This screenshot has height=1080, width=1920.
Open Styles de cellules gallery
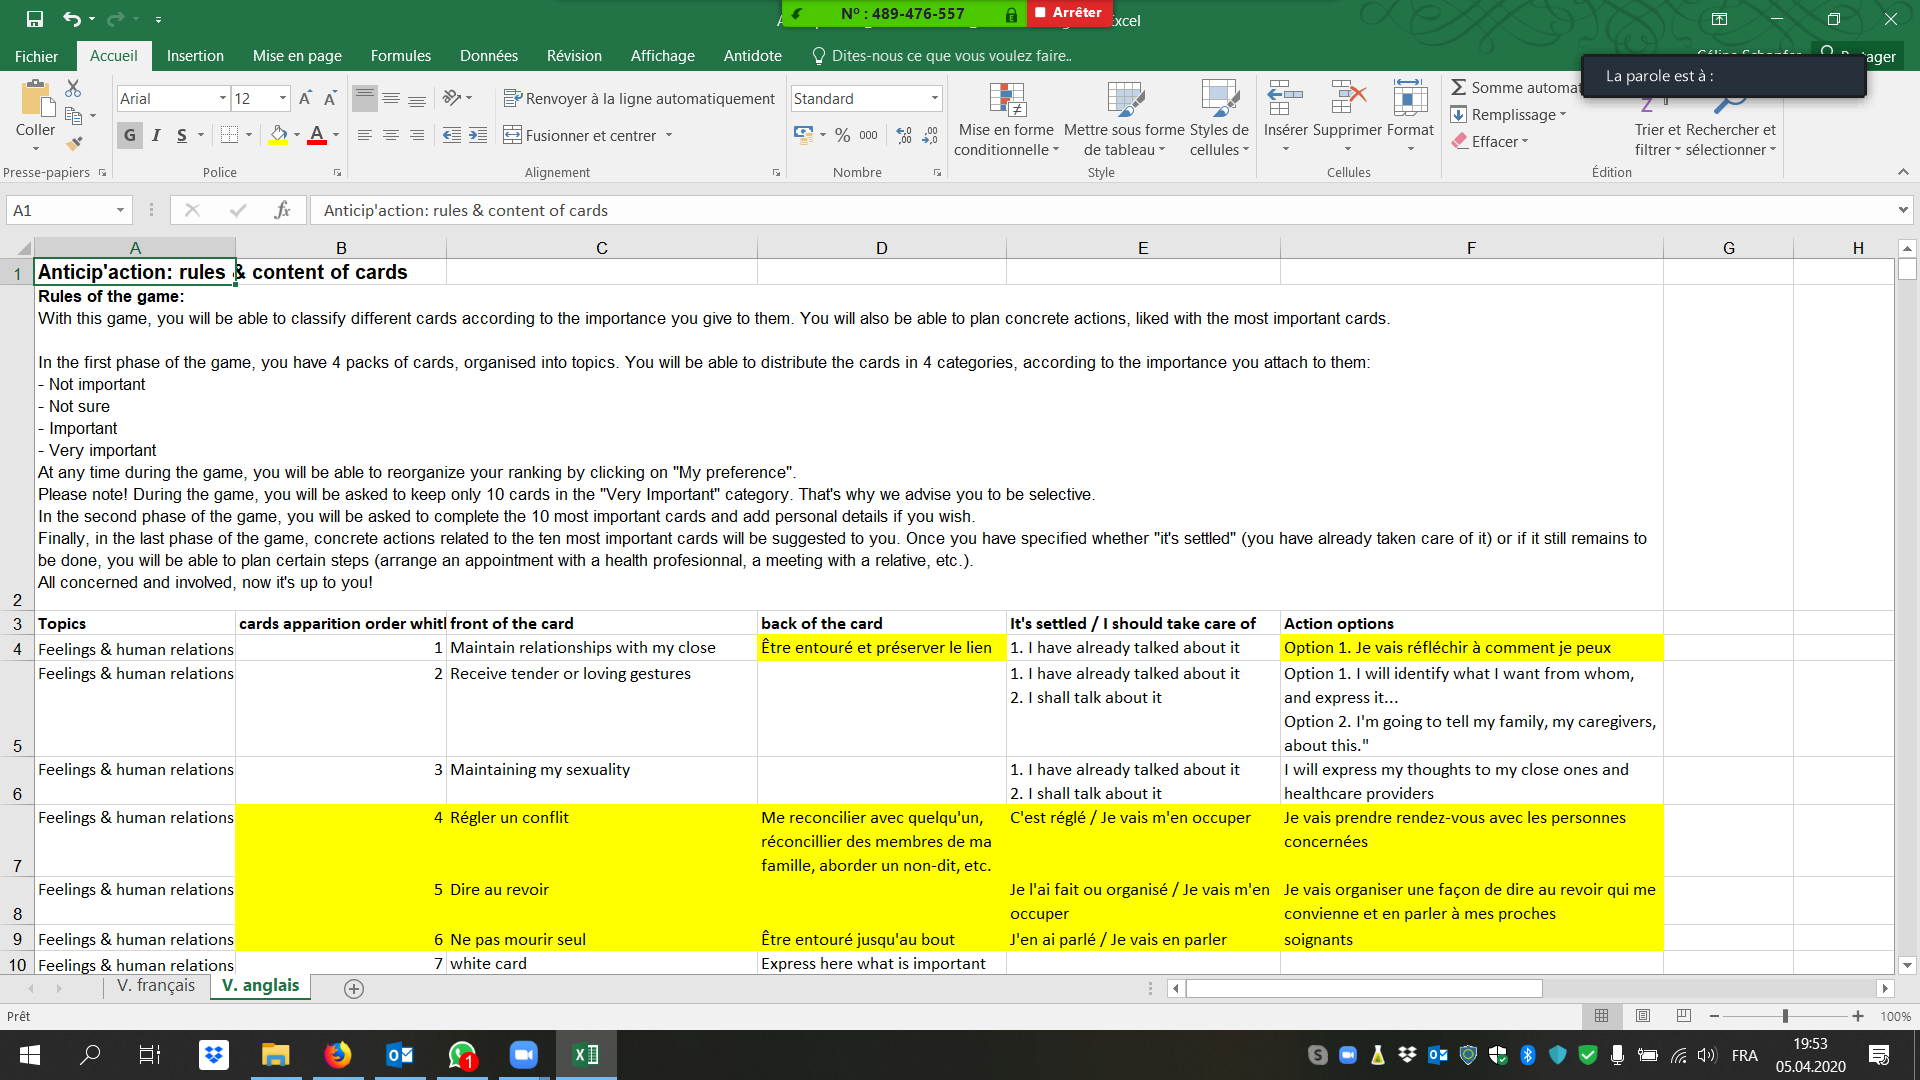1219,118
